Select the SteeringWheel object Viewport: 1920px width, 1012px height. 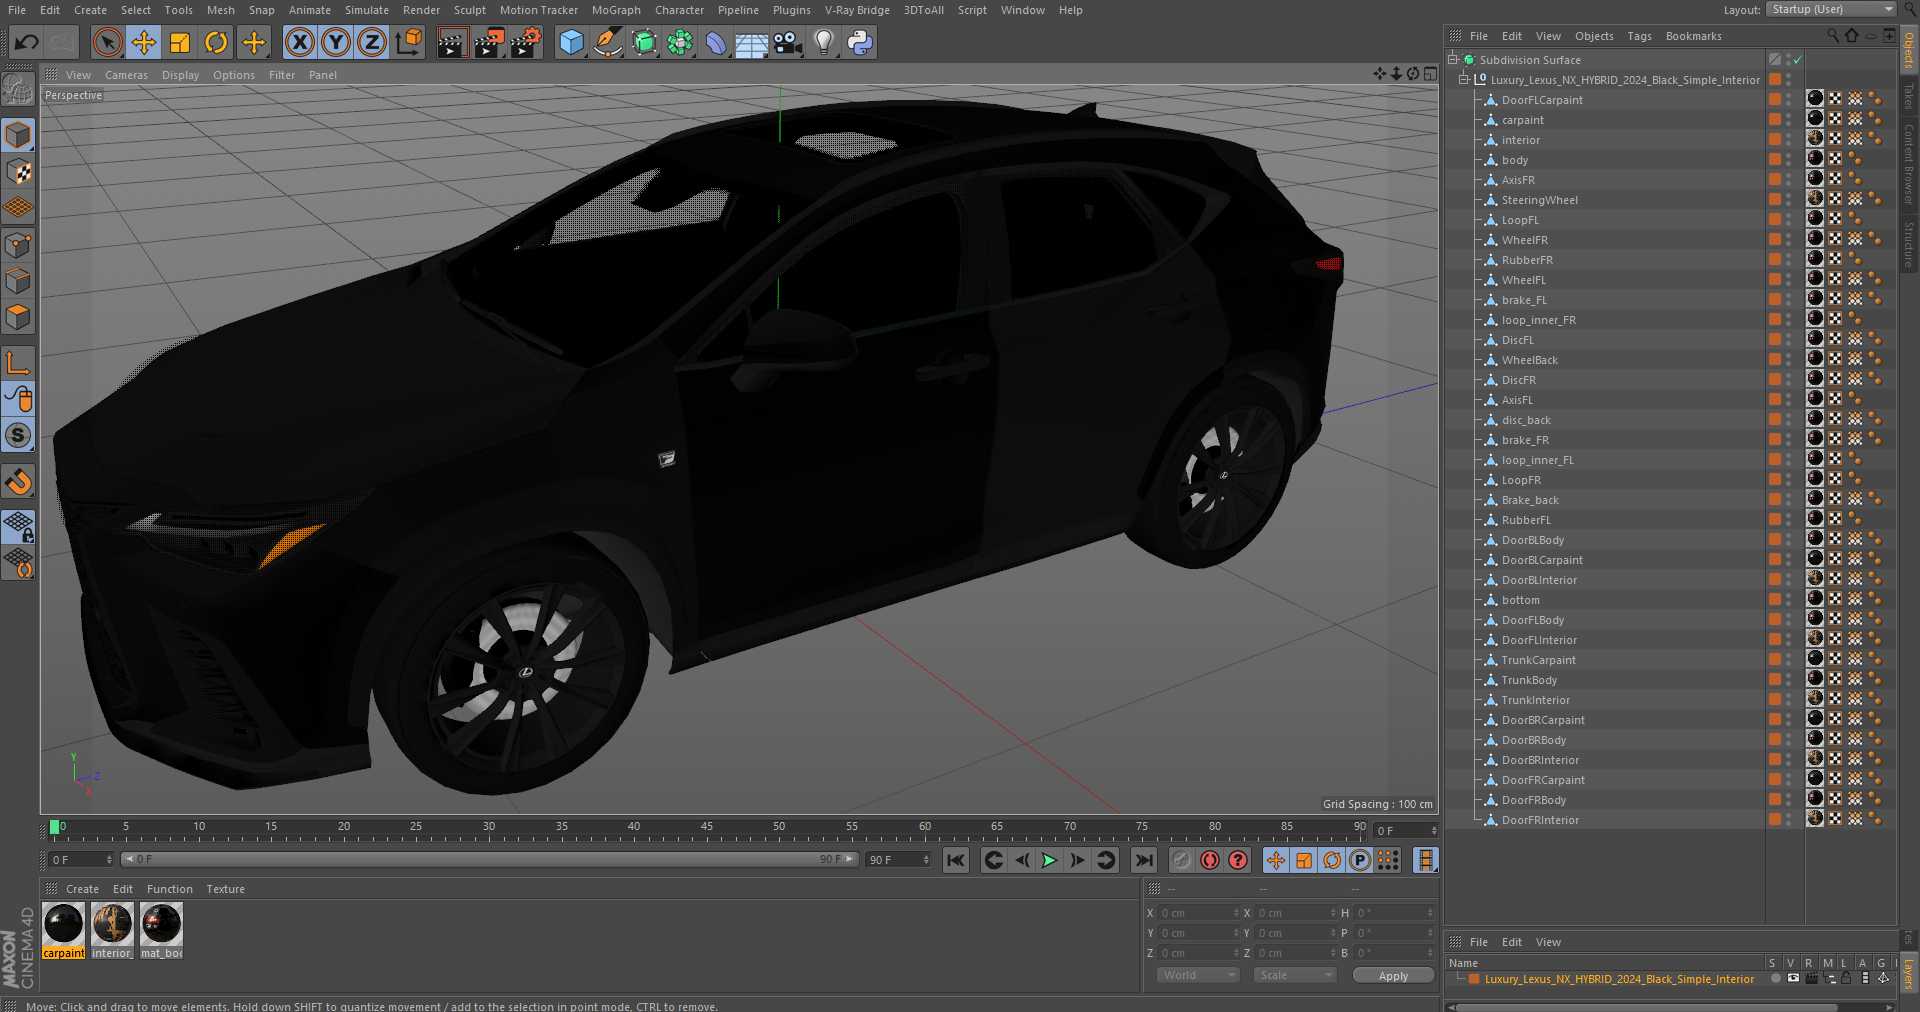pyautogui.click(x=1539, y=200)
